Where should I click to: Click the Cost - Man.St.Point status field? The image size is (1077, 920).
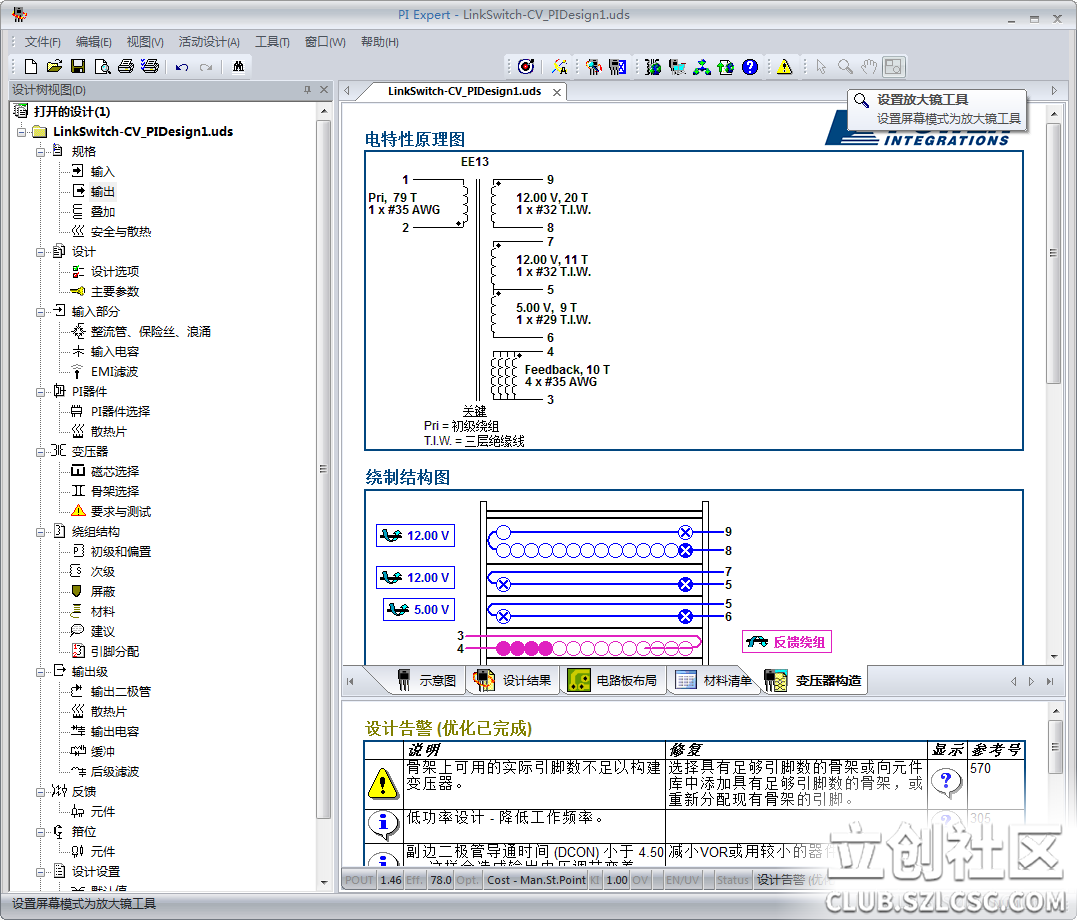click(536, 880)
